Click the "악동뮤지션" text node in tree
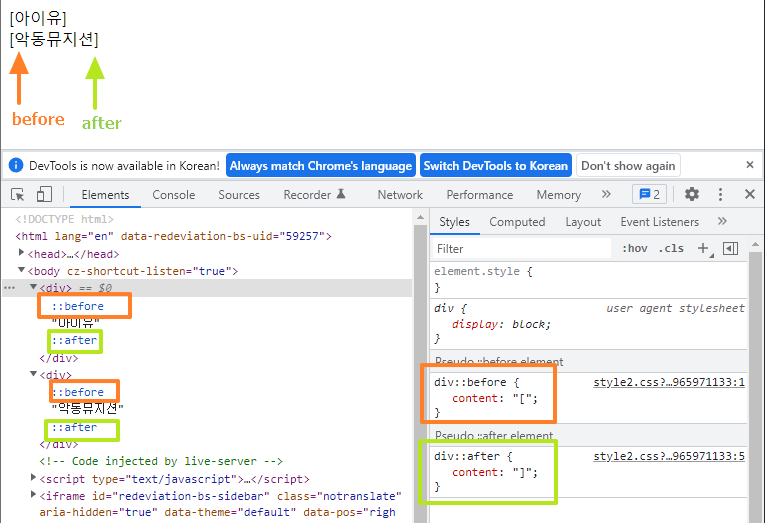 pos(87,407)
